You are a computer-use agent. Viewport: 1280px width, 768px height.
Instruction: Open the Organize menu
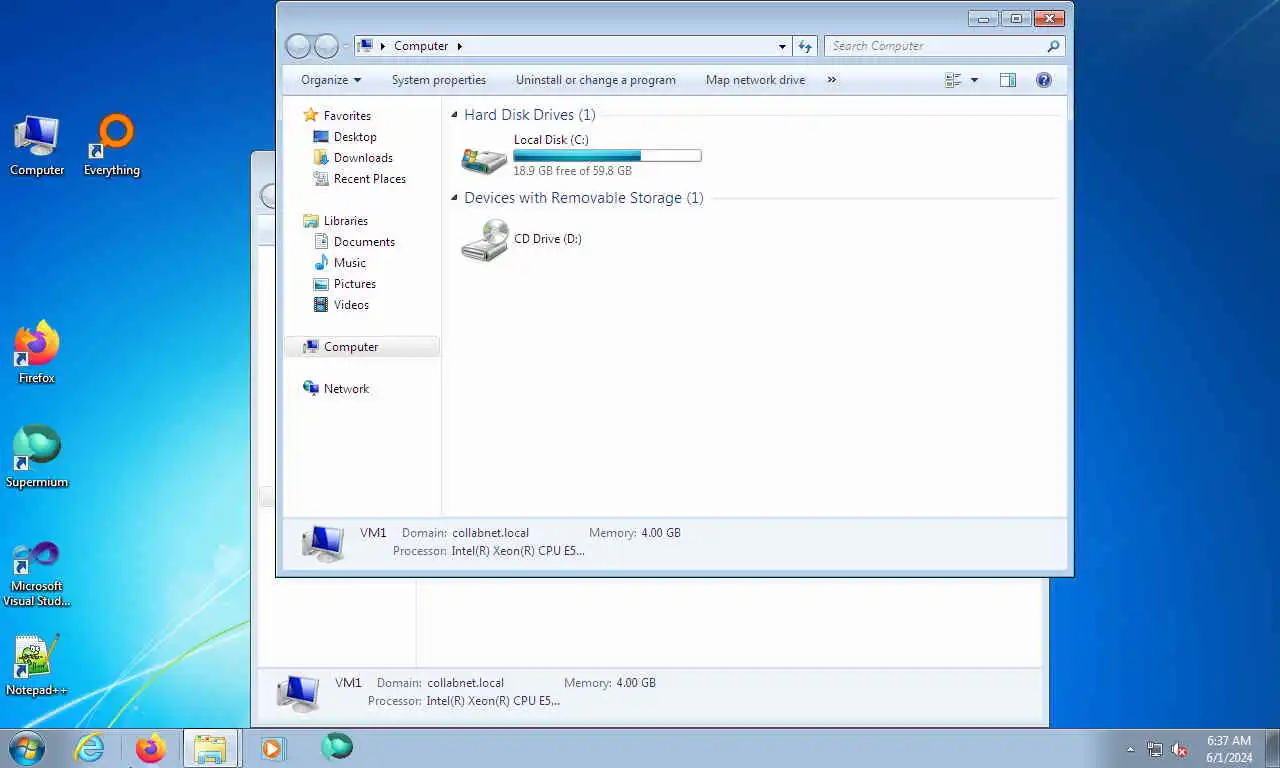331,80
